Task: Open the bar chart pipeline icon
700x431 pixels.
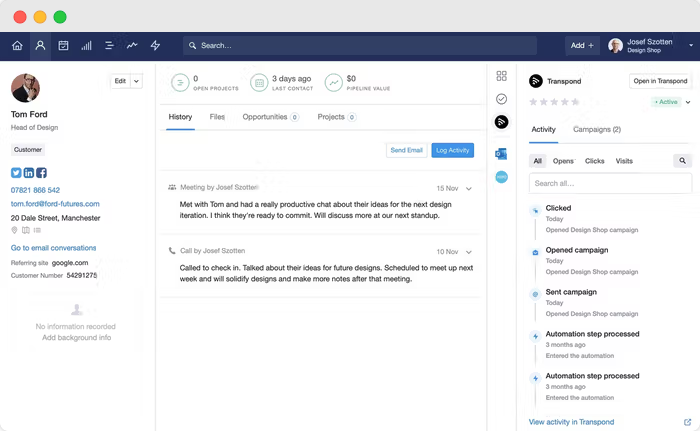Action: (x=86, y=46)
